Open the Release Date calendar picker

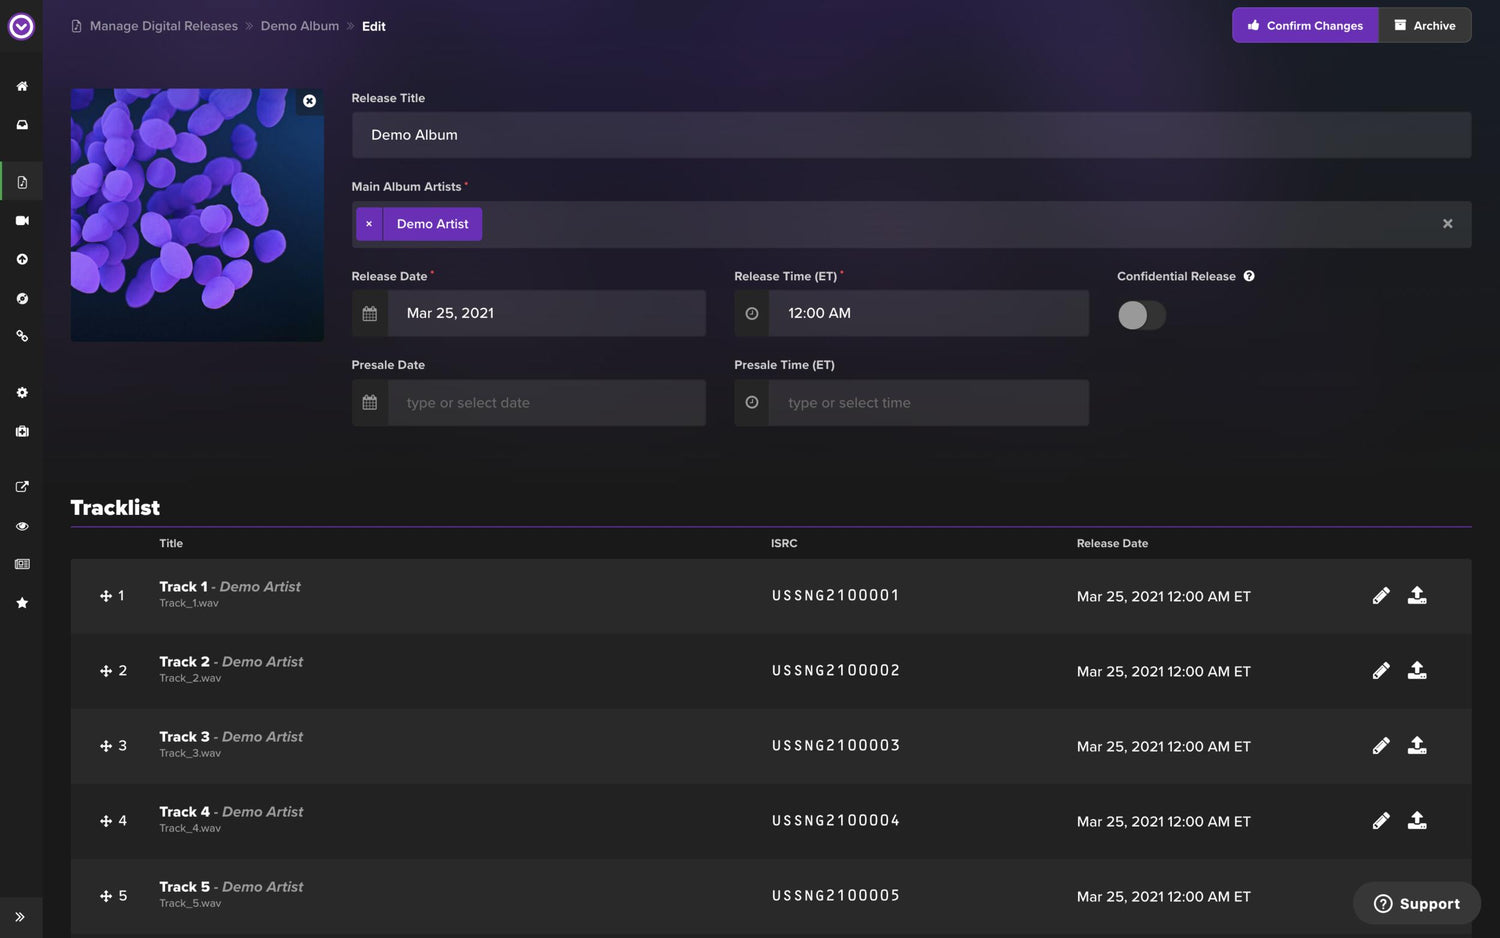(369, 313)
